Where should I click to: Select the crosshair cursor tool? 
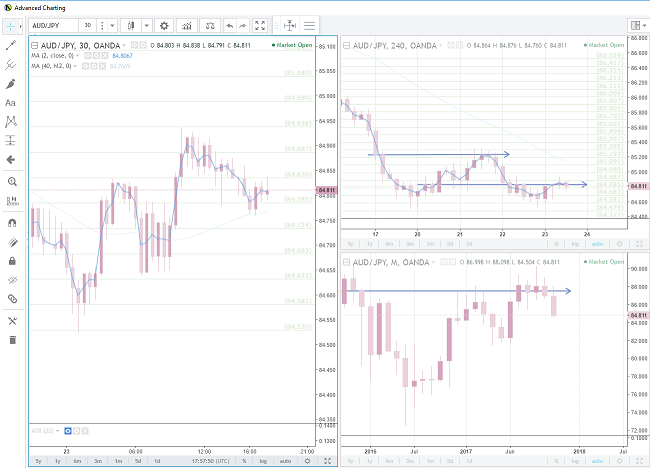tap(11, 25)
